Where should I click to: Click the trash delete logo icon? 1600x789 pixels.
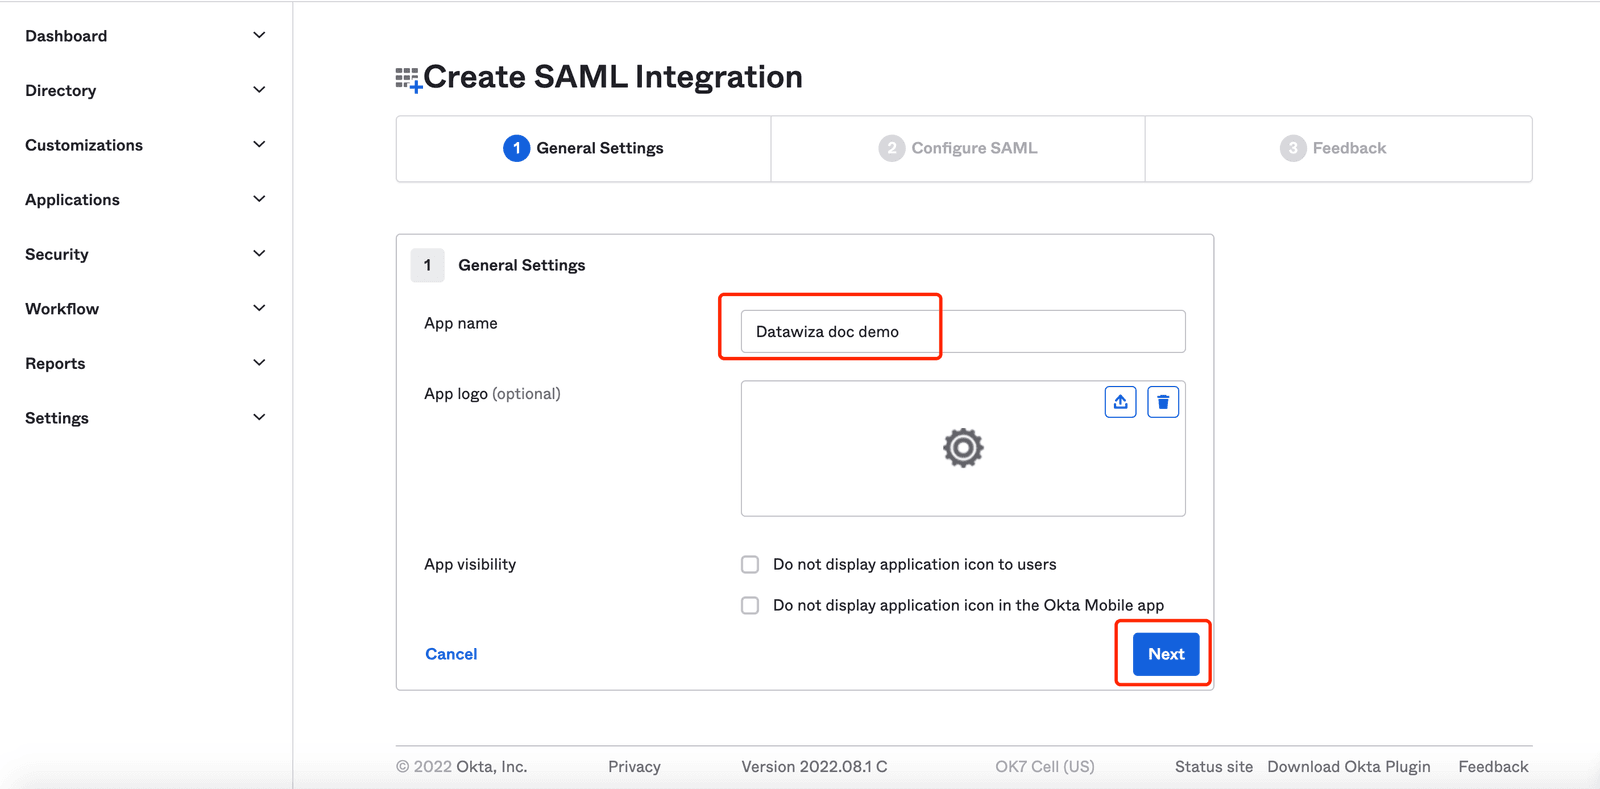1163,402
